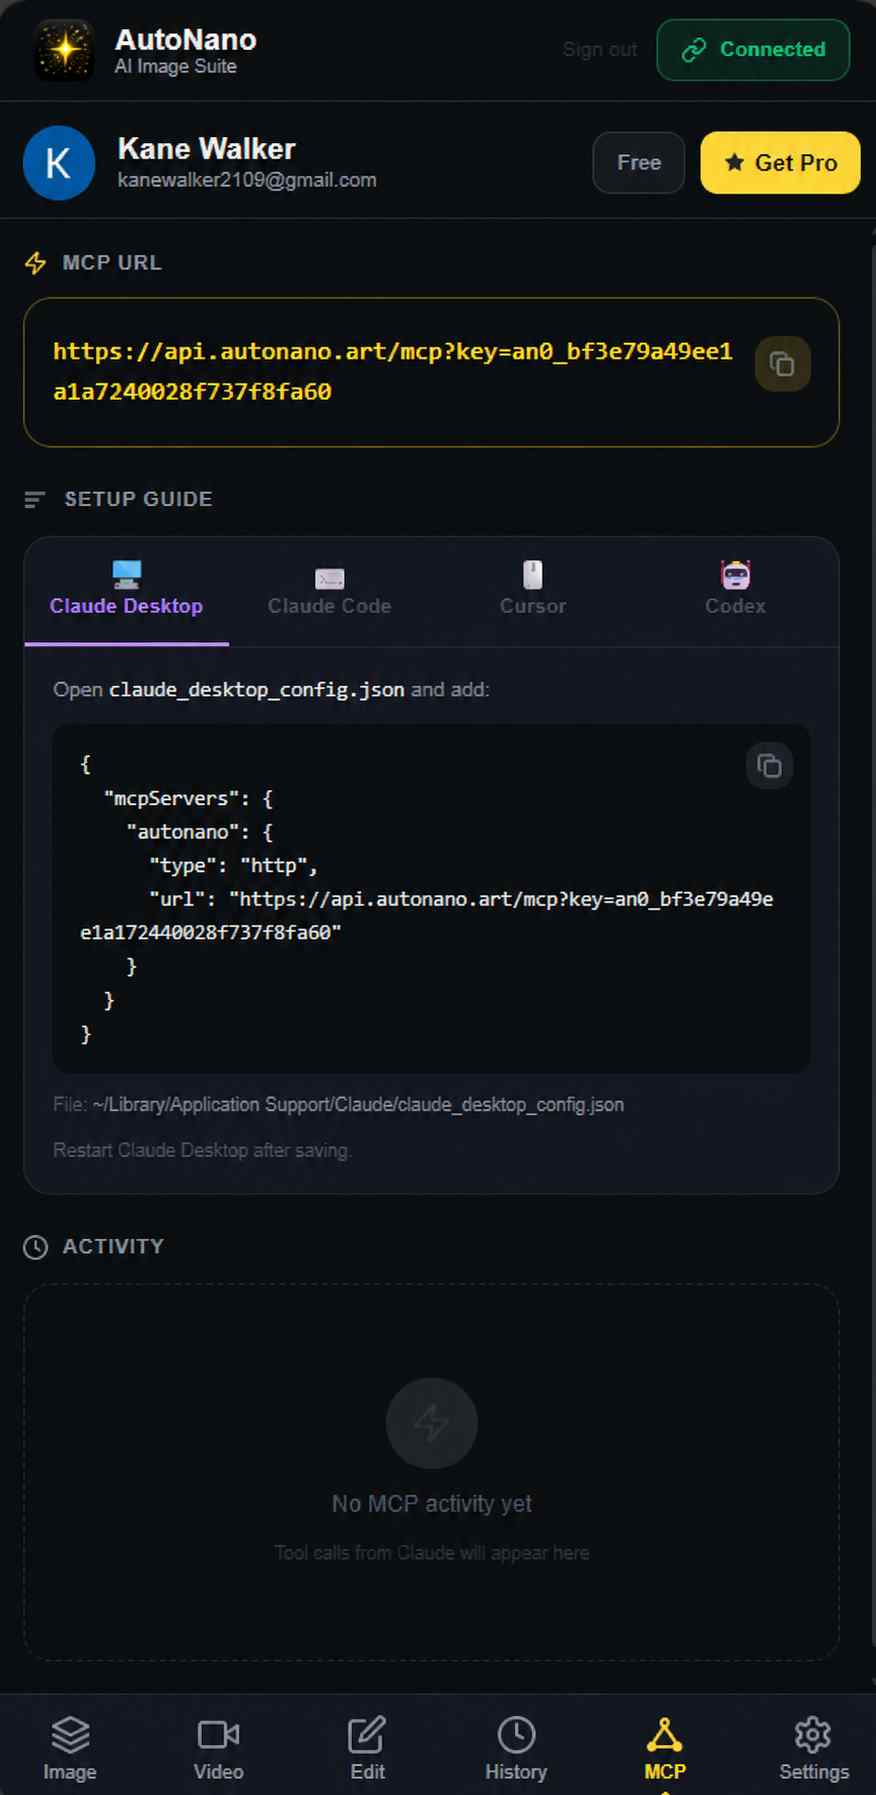Open the MCP tab in bottom navigation
Screen dimensions: 876x1795
(x=665, y=1748)
